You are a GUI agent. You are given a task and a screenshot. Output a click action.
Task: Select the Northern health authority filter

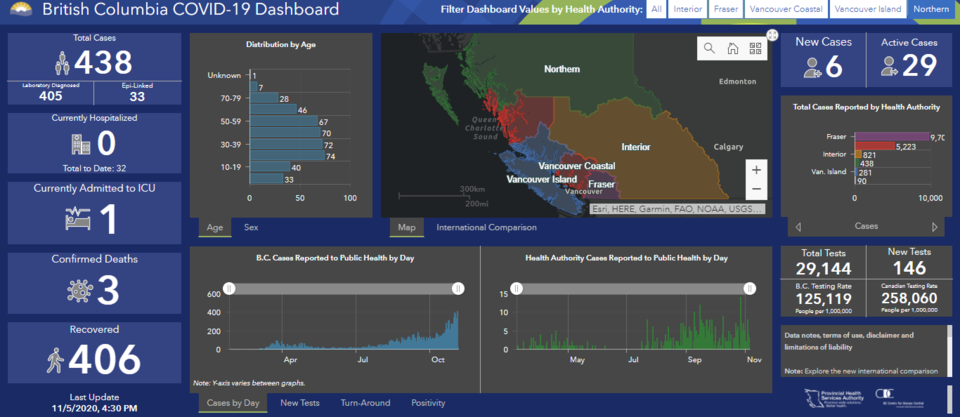931,9
